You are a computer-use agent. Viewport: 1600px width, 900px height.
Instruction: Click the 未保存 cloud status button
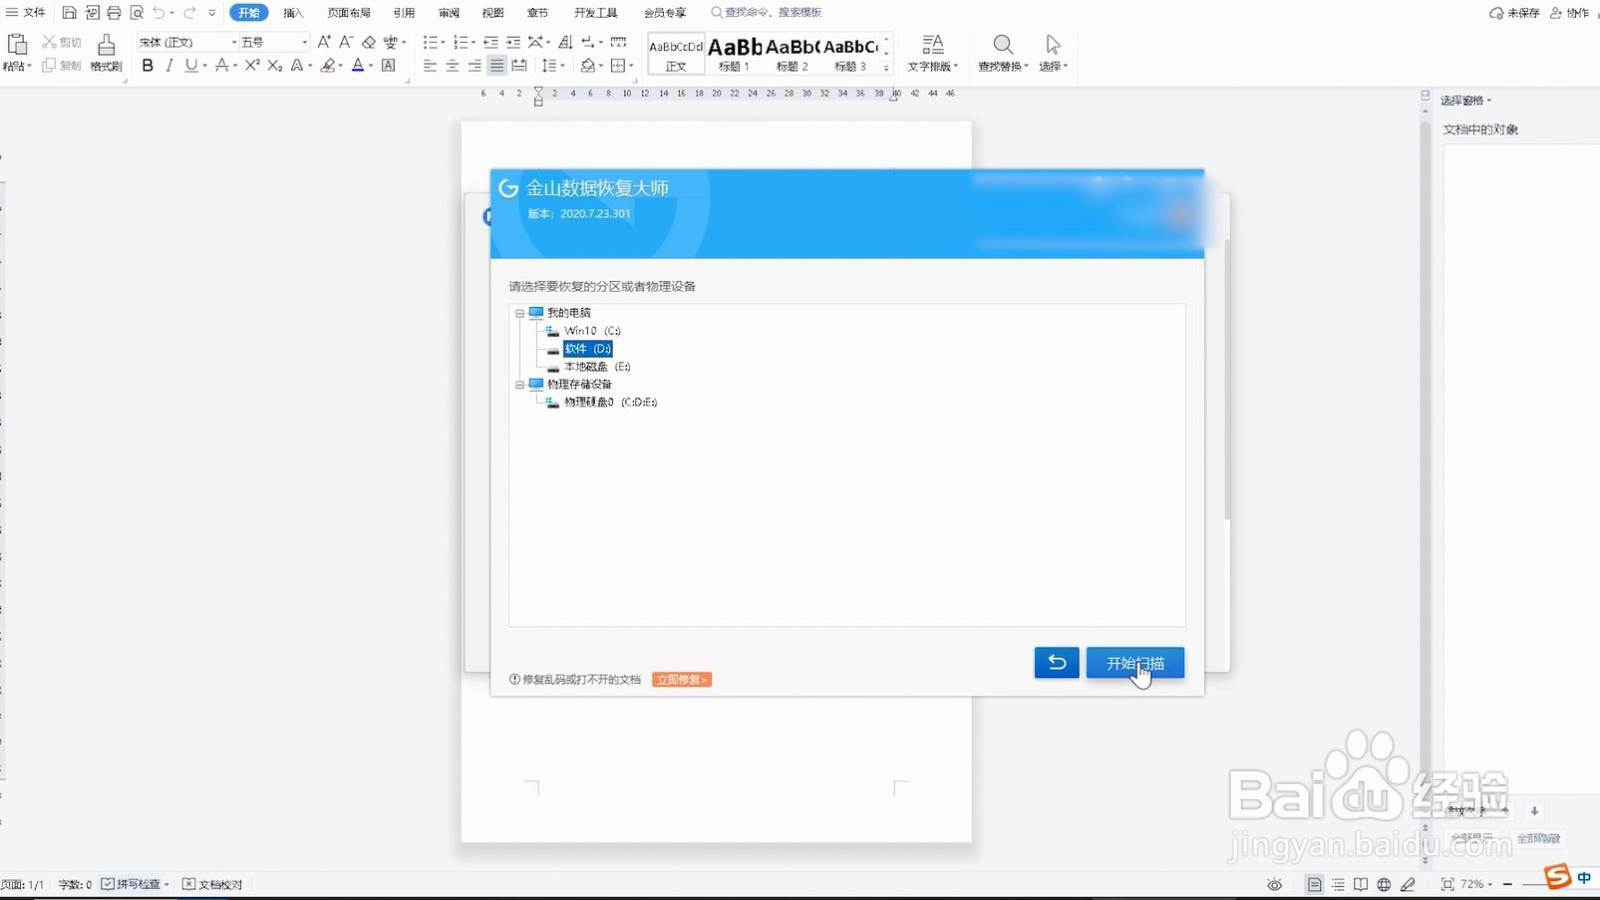1514,13
